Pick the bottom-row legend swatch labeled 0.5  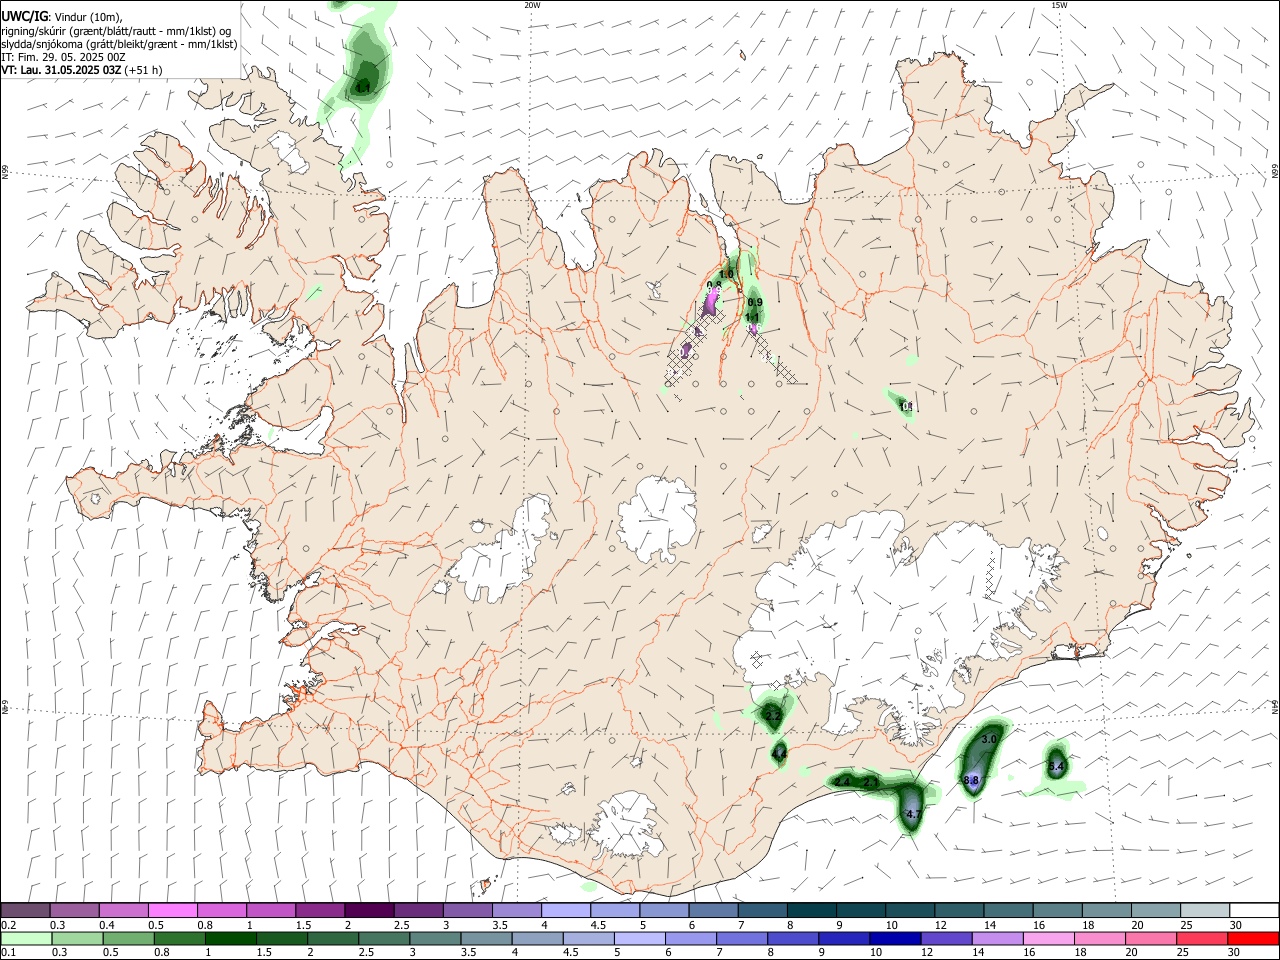[128, 939]
